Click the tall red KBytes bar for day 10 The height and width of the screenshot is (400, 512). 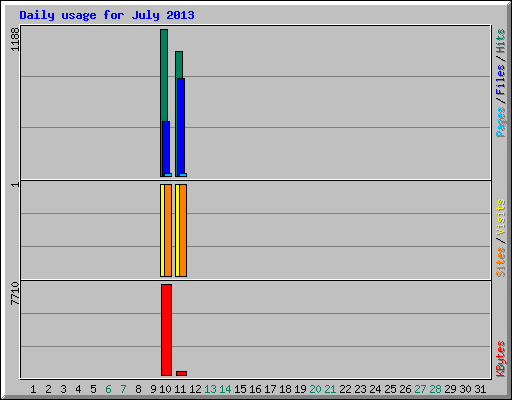tap(166, 330)
